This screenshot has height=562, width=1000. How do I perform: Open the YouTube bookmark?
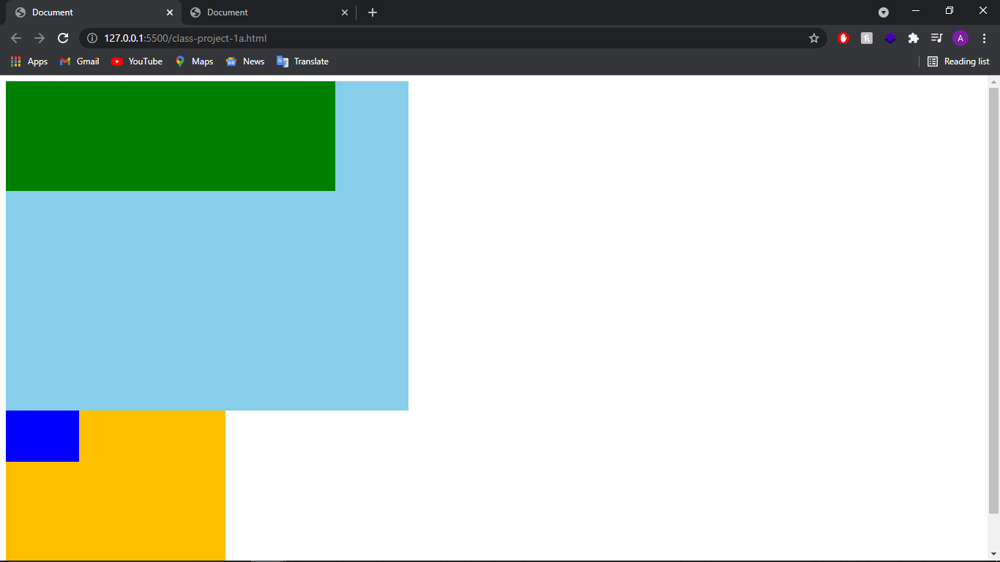click(x=137, y=61)
